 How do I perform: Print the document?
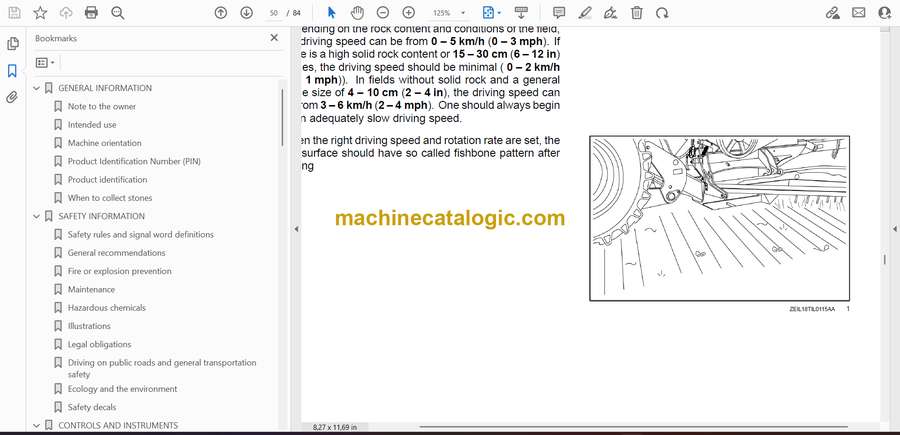pyautogui.click(x=91, y=13)
